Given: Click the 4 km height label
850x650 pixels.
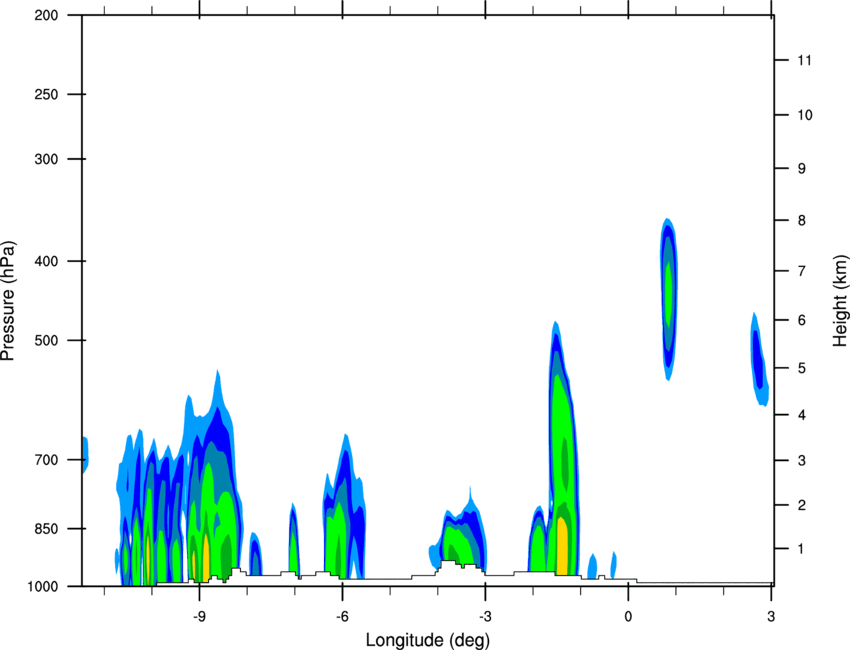Looking at the screenshot, I should [802, 415].
